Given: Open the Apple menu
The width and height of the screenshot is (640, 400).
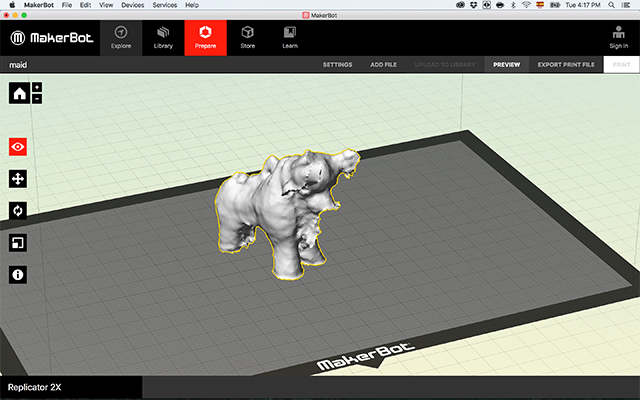Looking at the screenshot, I should coord(12,5).
